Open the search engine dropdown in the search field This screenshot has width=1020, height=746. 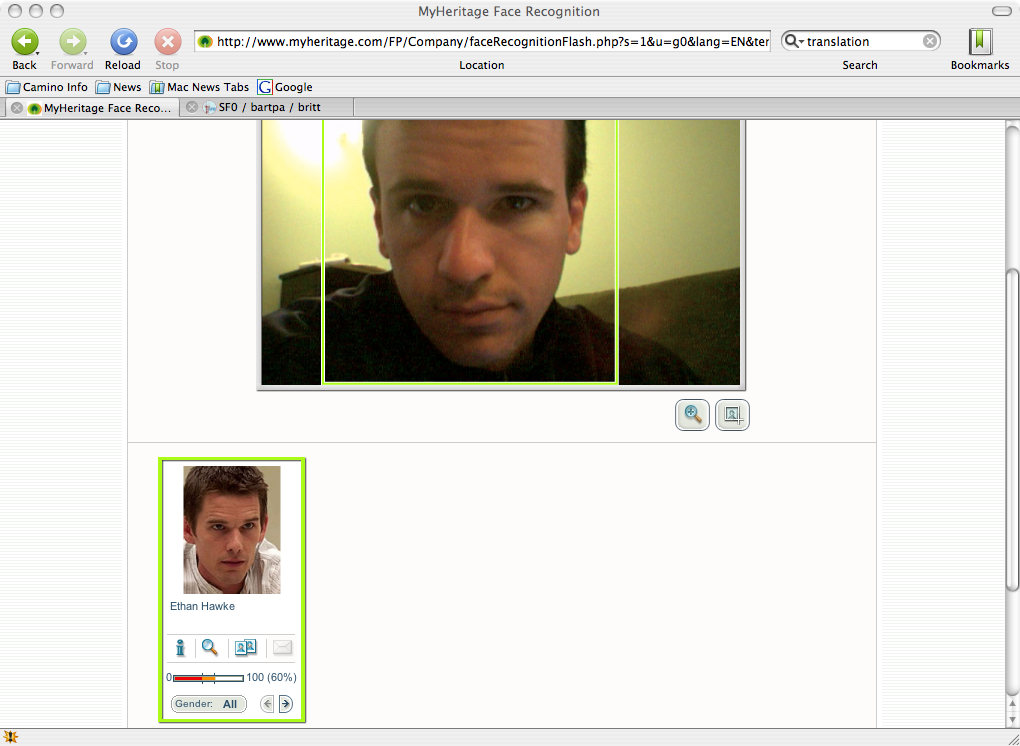pyautogui.click(x=794, y=42)
